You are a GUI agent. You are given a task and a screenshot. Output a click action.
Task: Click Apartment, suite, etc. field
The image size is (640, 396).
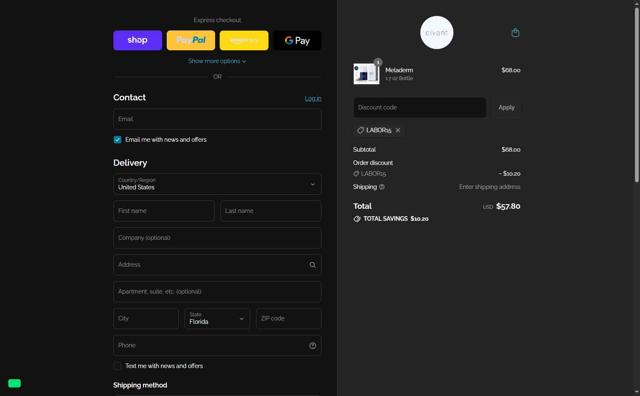point(217,292)
